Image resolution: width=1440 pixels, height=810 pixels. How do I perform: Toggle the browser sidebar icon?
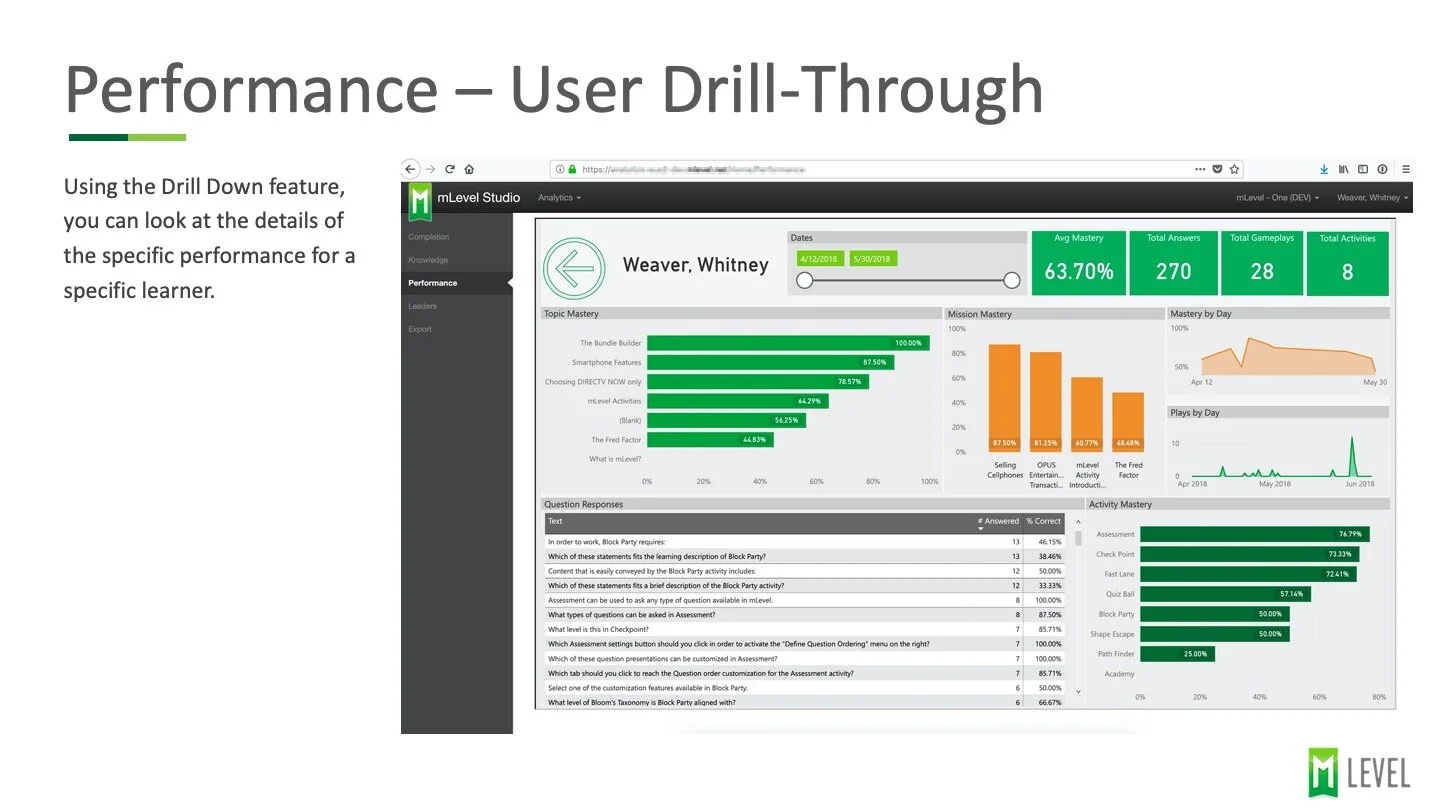pyautogui.click(x=1363, y=169)
